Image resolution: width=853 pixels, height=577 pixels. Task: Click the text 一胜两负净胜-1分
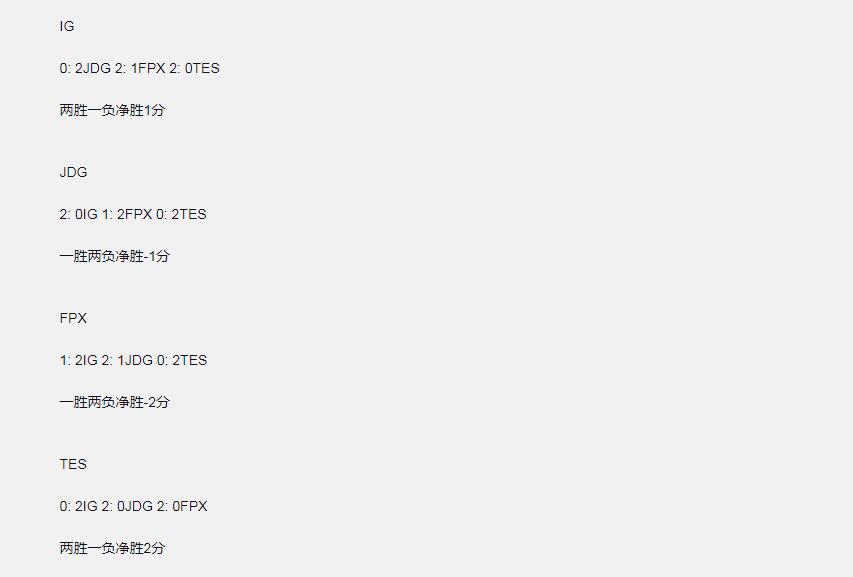click(x=114, y=256)
